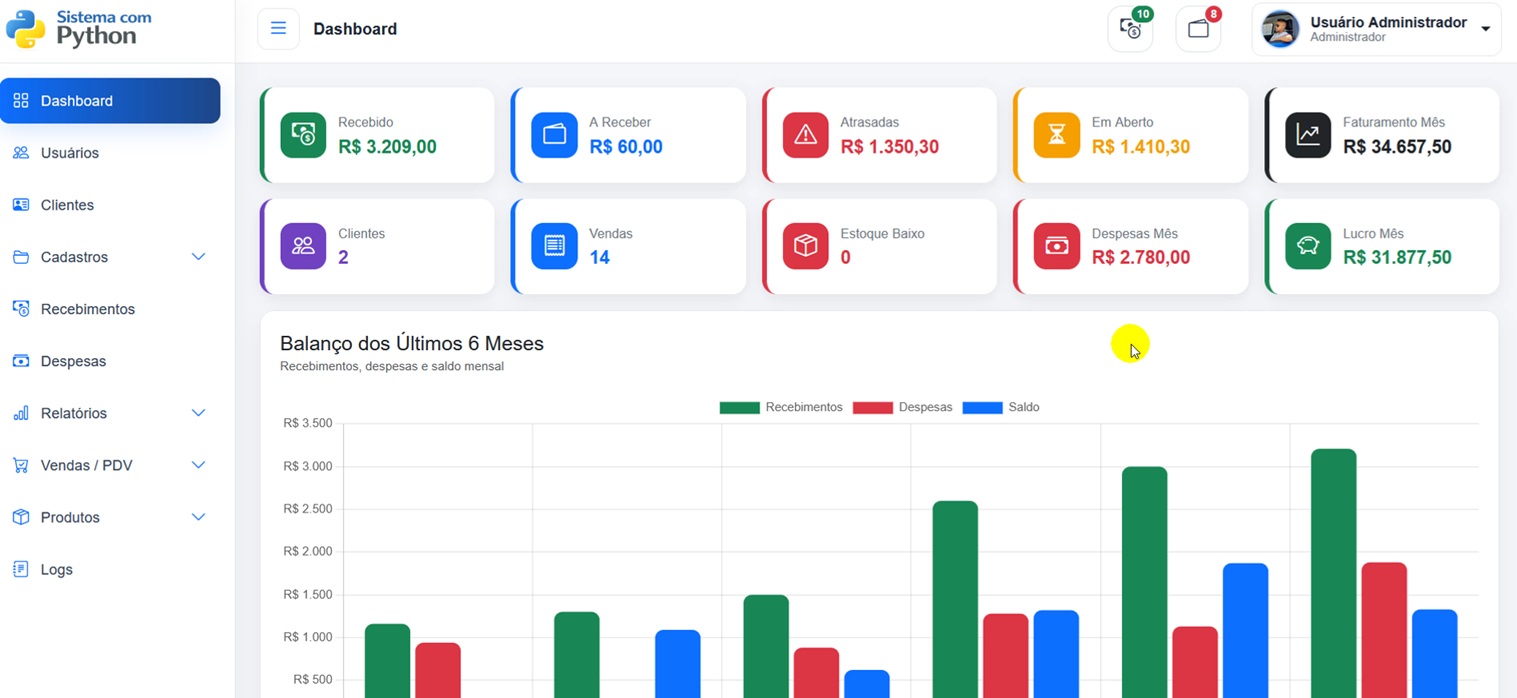Click the red Atrasadas warning triangle icon
This screenshot has width=1517, height=698.
pos(805,135)
